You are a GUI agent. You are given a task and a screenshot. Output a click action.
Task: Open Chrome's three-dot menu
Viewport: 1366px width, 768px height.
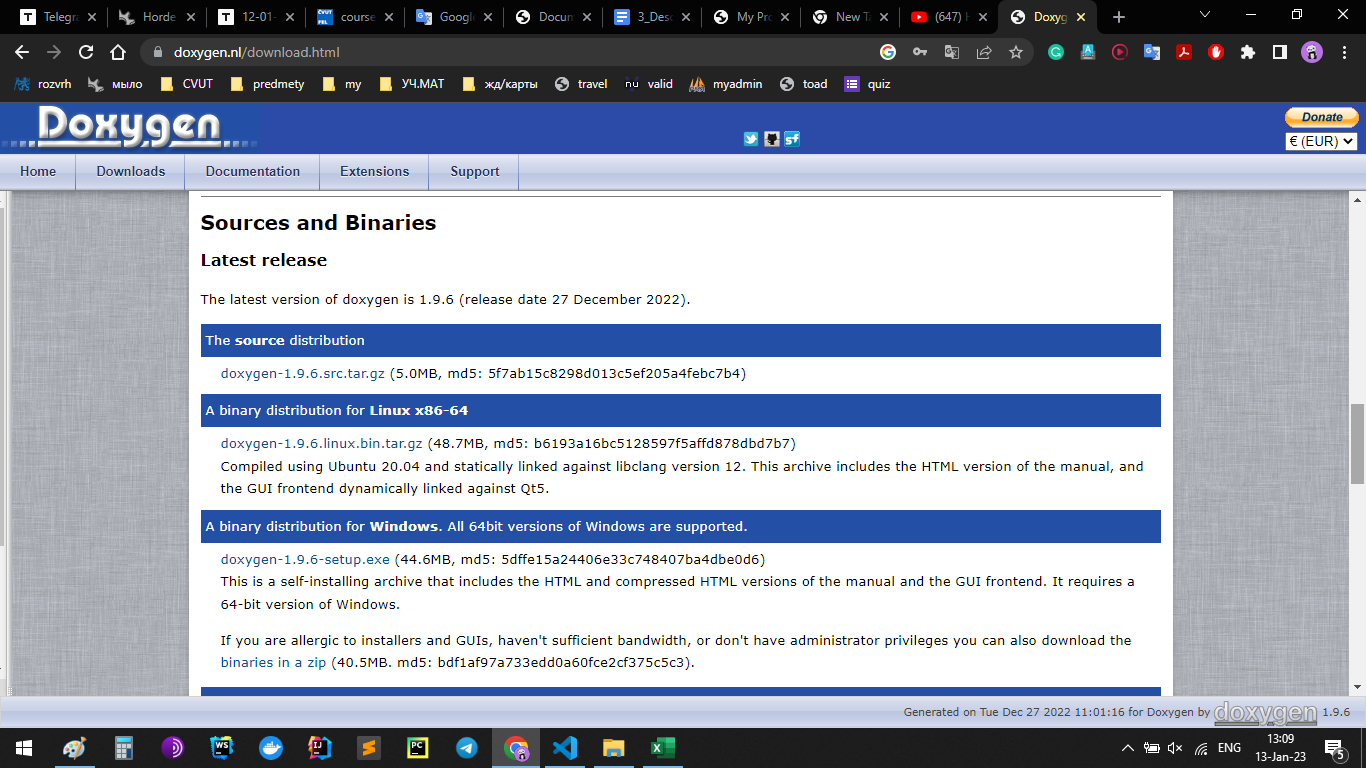click(x=1342, y=52)
